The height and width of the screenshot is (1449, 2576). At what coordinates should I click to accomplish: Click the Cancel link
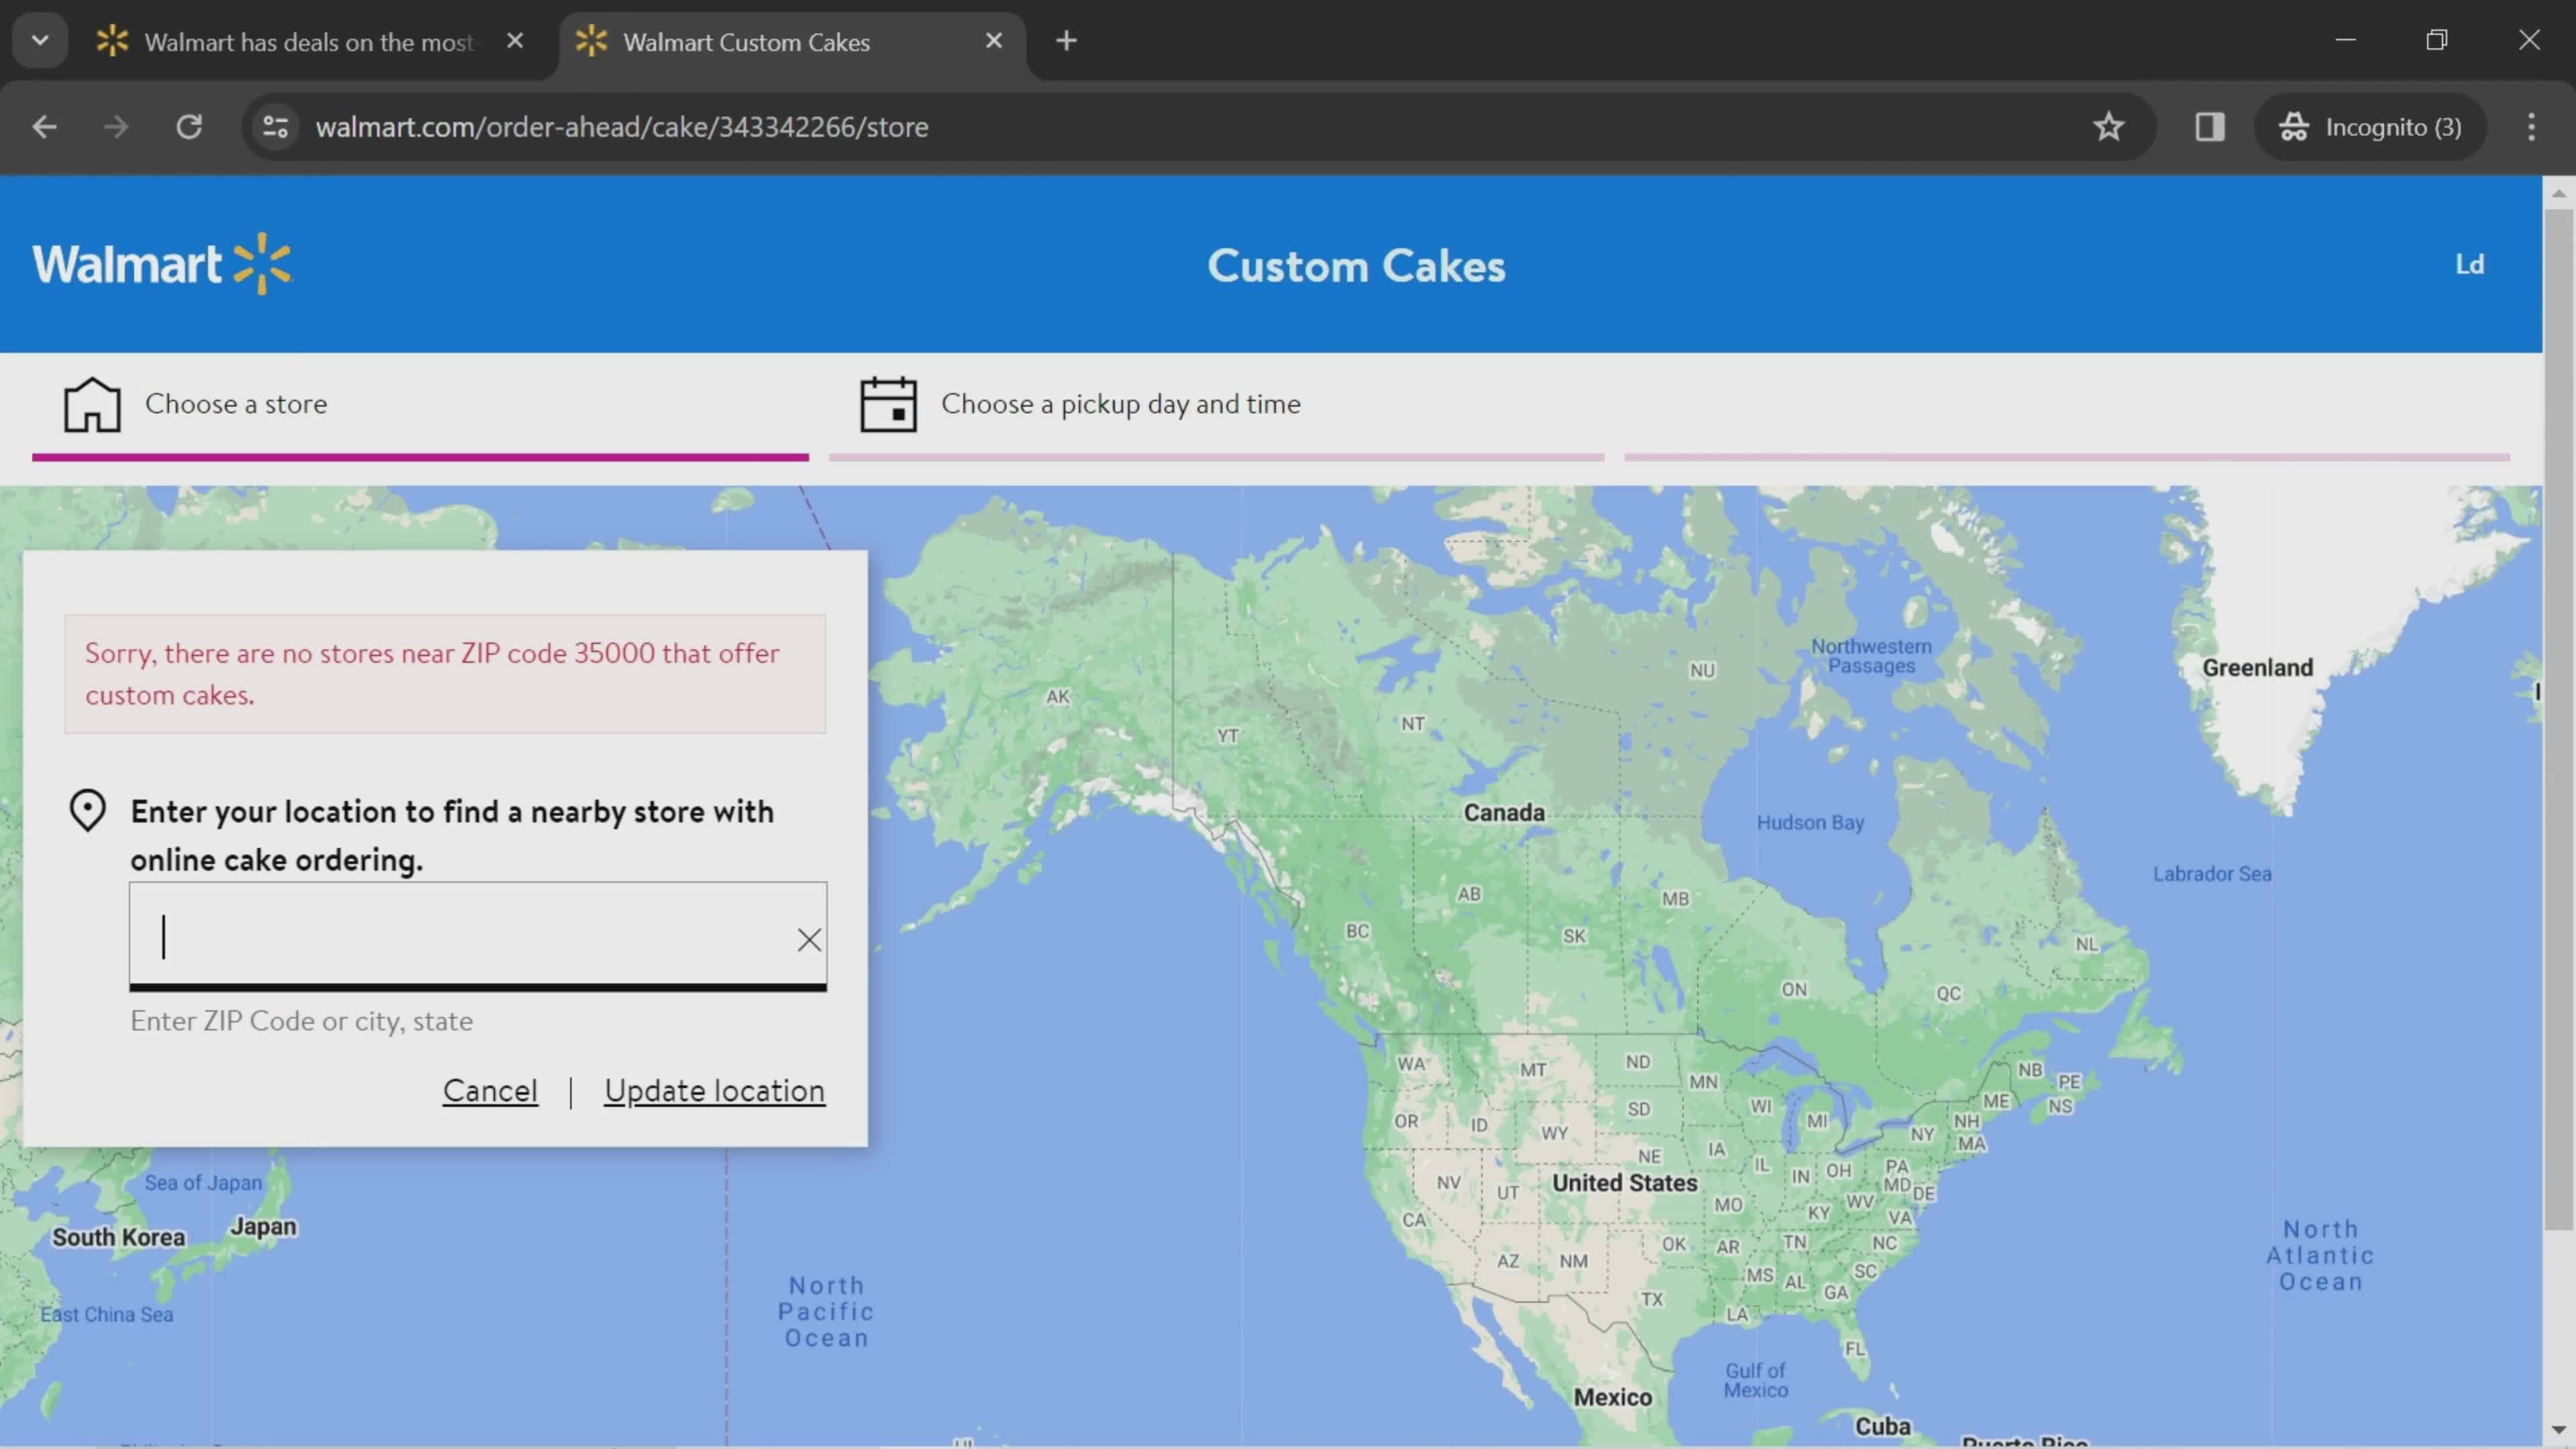point(490,1090)
